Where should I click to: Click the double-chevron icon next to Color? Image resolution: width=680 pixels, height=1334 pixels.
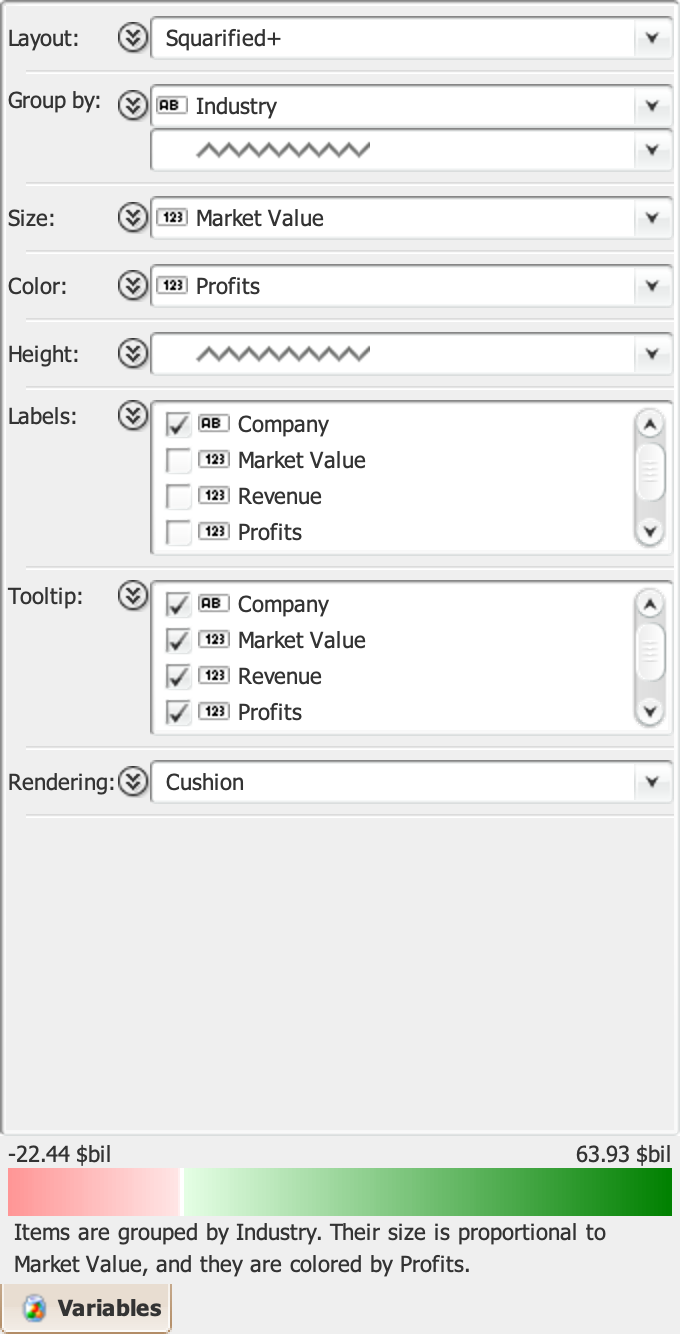tap(132, 286)
